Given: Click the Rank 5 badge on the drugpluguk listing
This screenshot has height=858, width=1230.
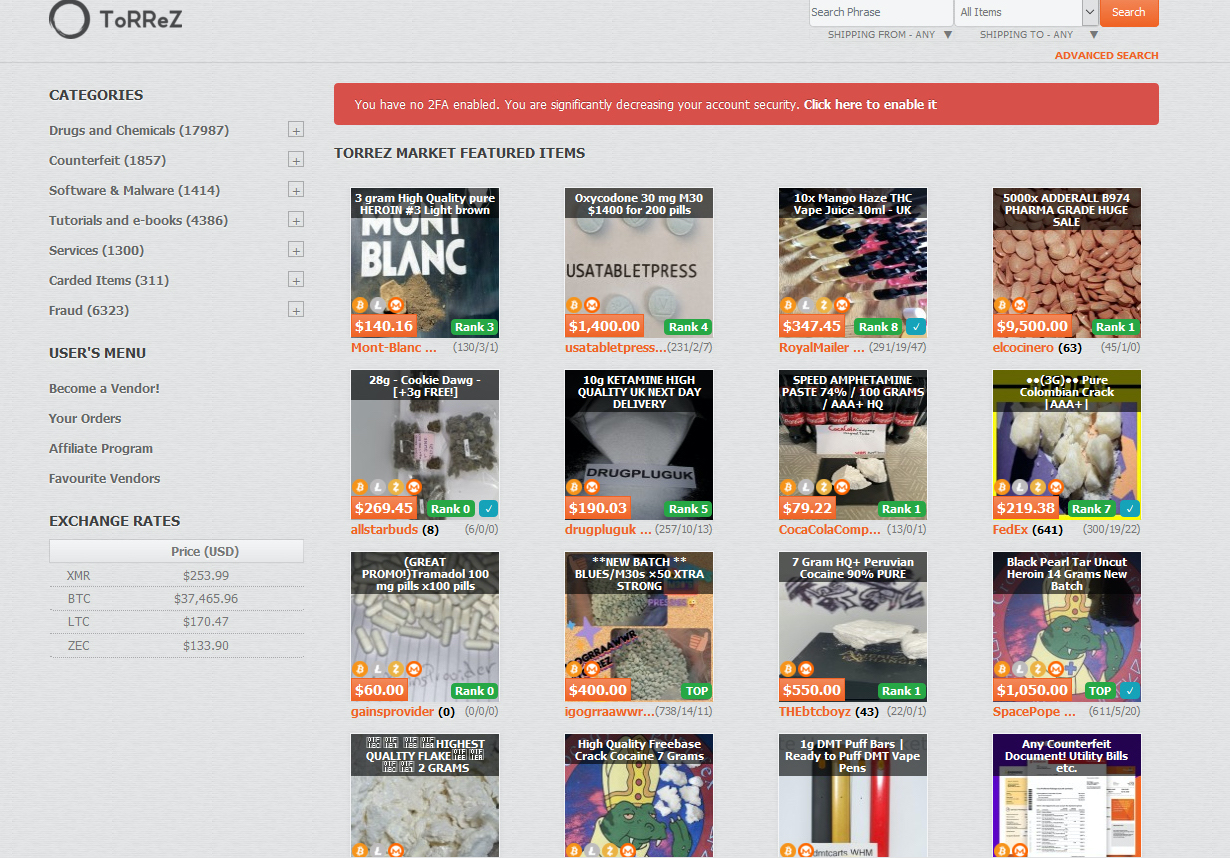Looking at the screenshot, I should 689,508.
